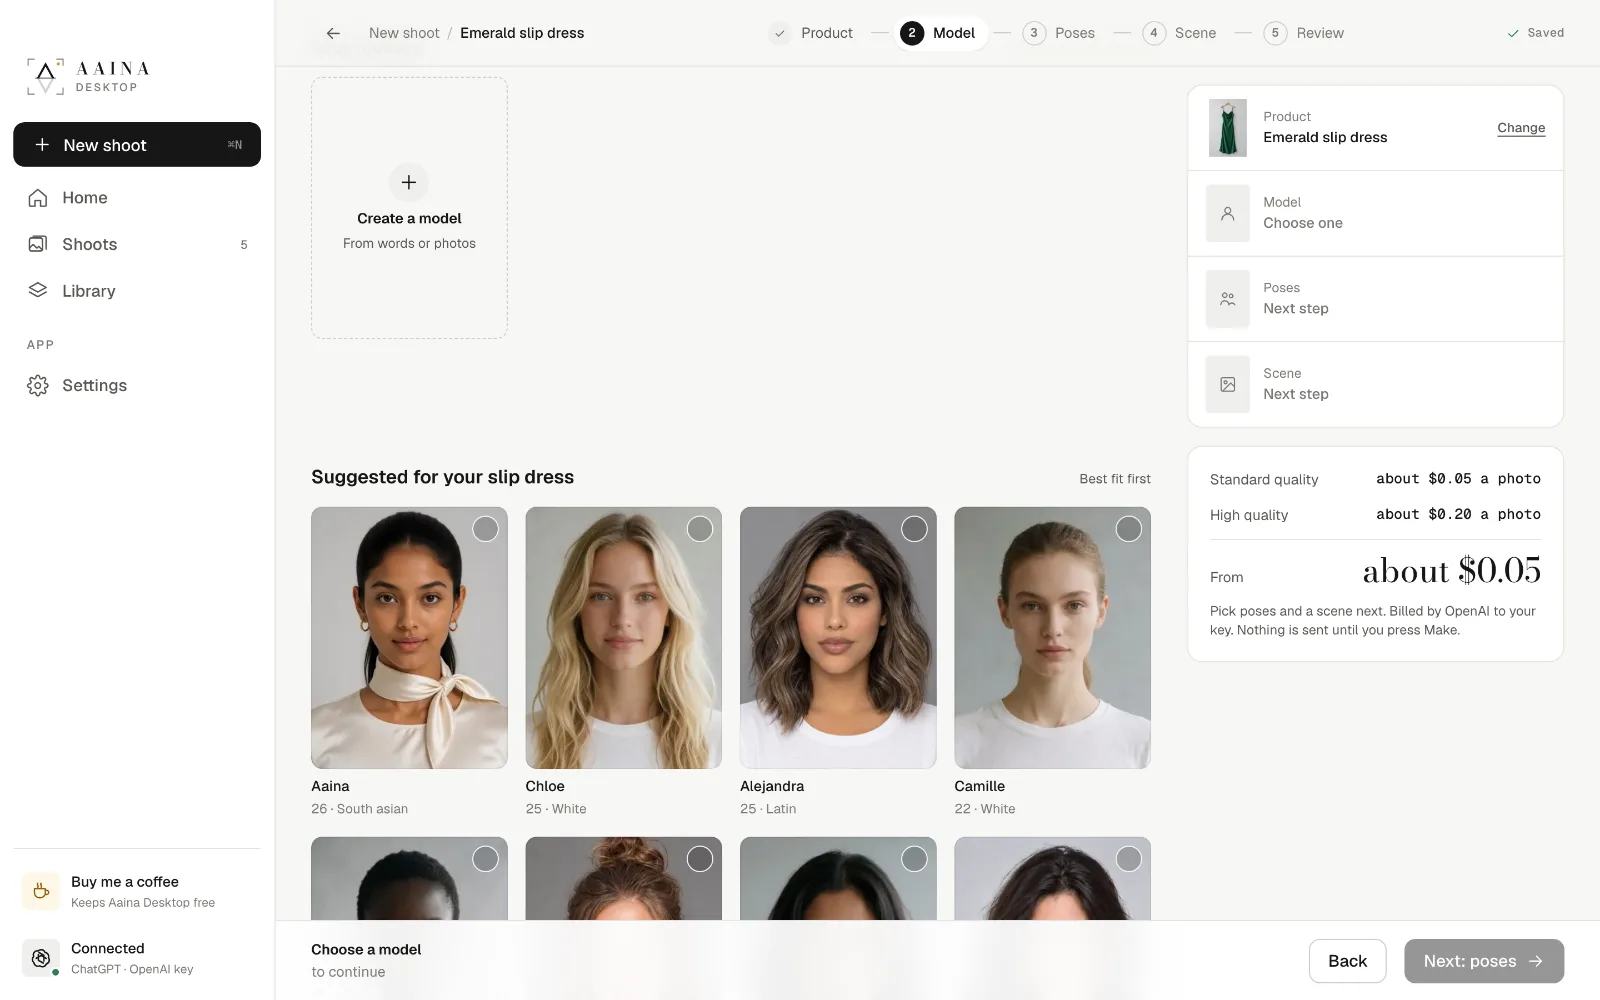
Task: Click the Back button
Action: pos(1347,961)
